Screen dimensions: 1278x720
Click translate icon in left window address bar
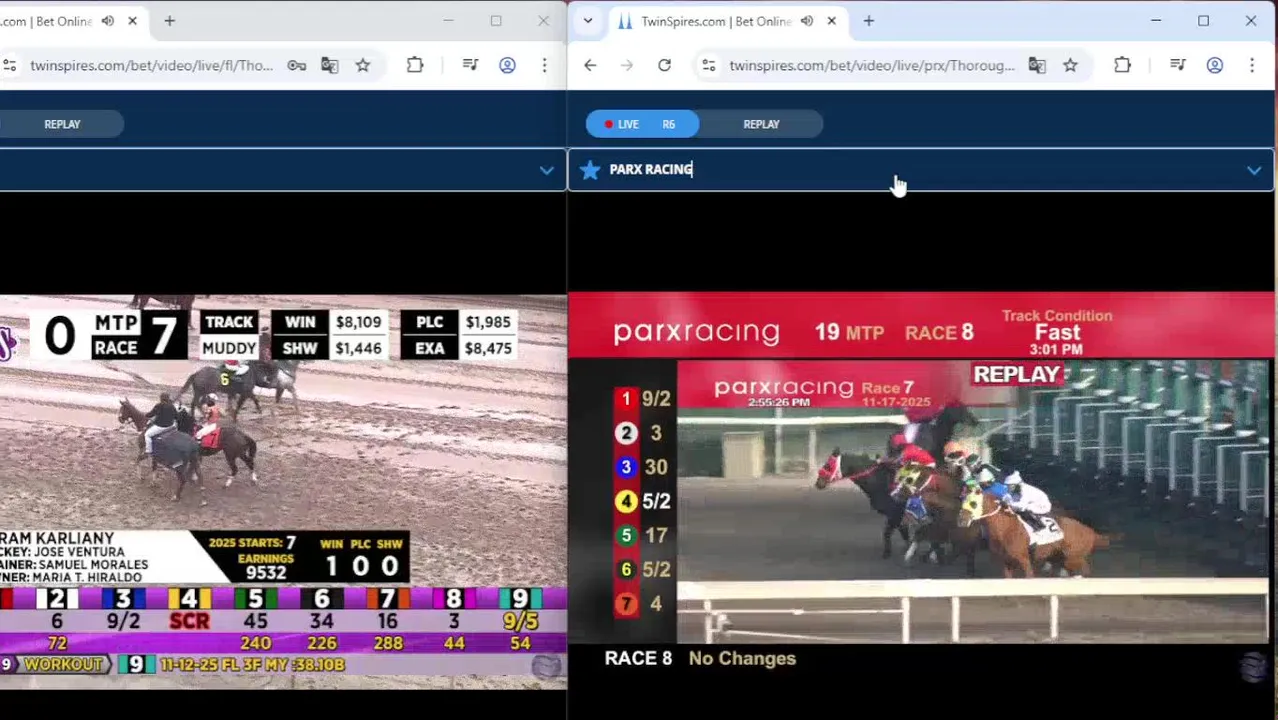pos(330,65)
